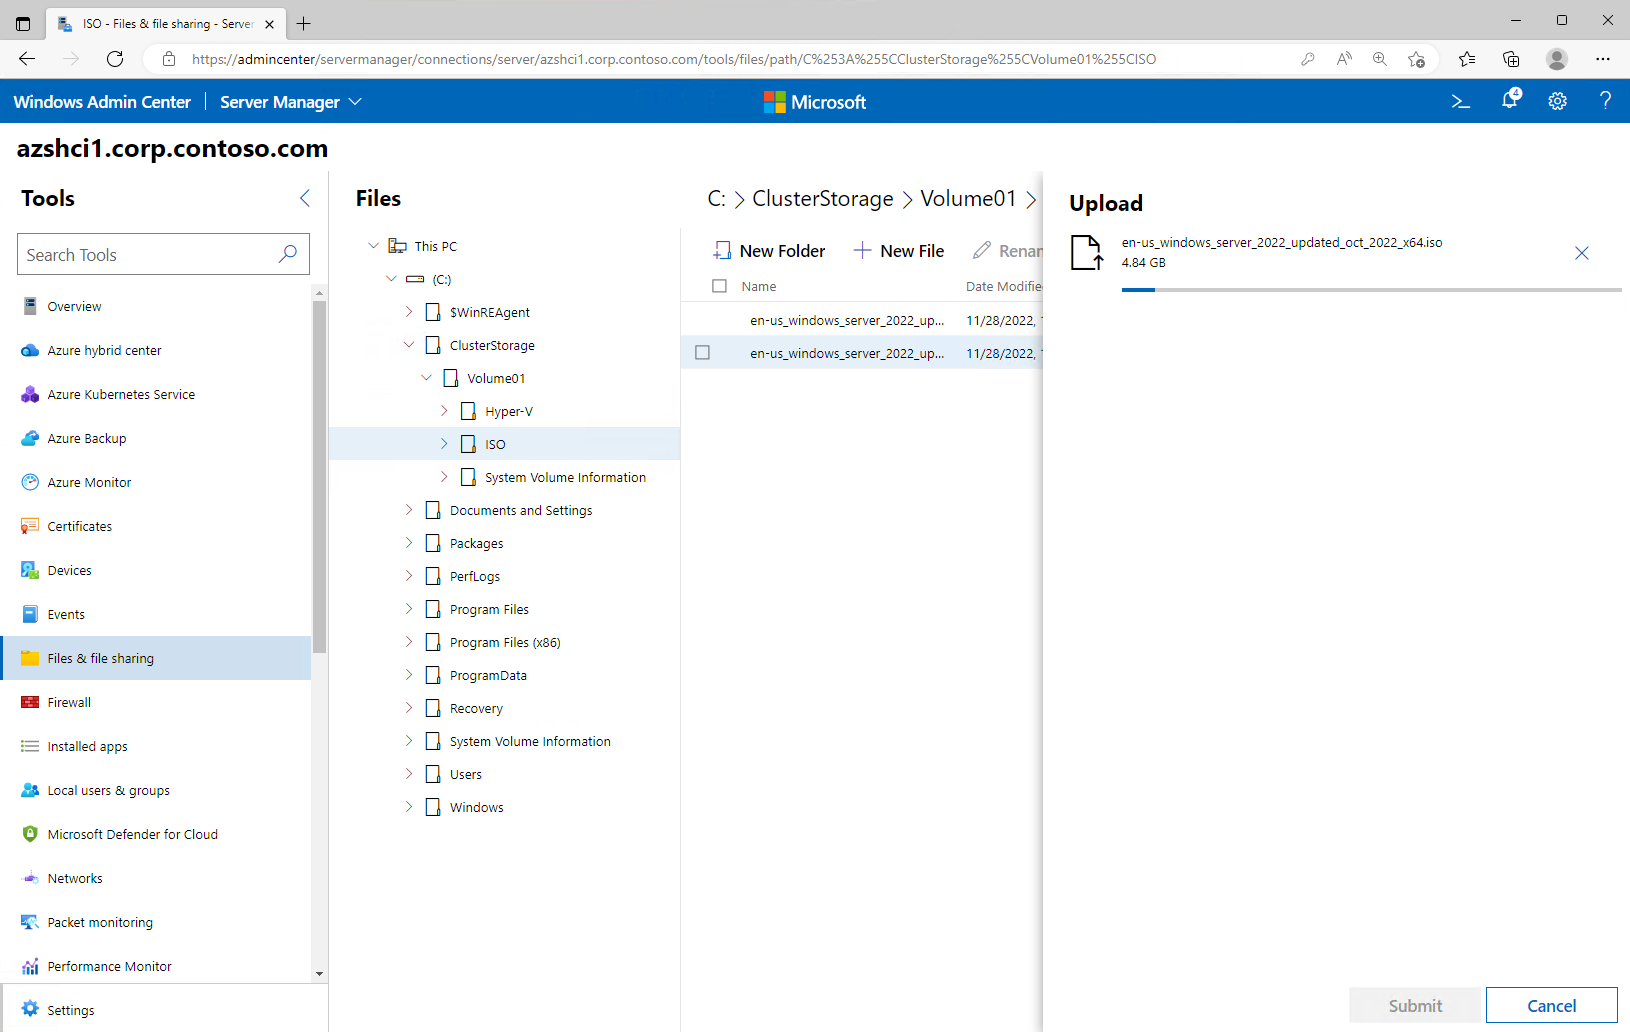Open the Firewall tool in sidebar
This screenshot has width=1630, height=1032.
point(69,702)
